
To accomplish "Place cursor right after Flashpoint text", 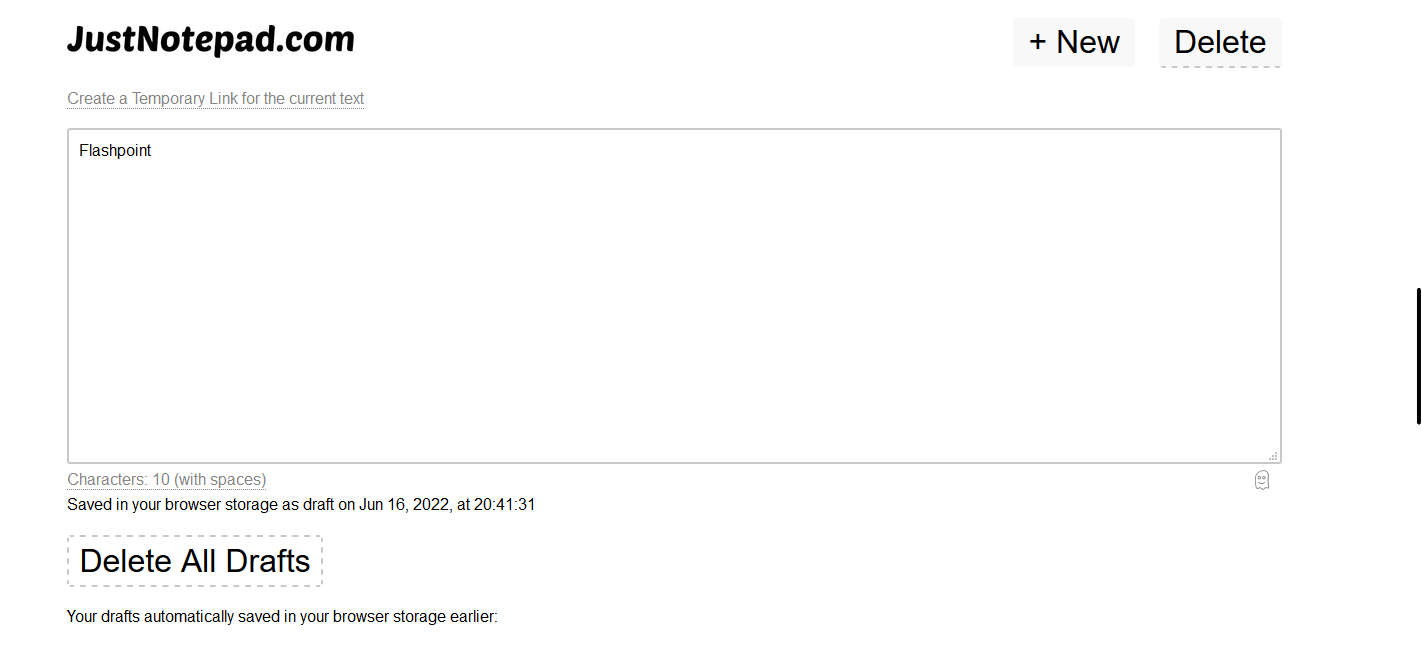I will pos(154,151).
